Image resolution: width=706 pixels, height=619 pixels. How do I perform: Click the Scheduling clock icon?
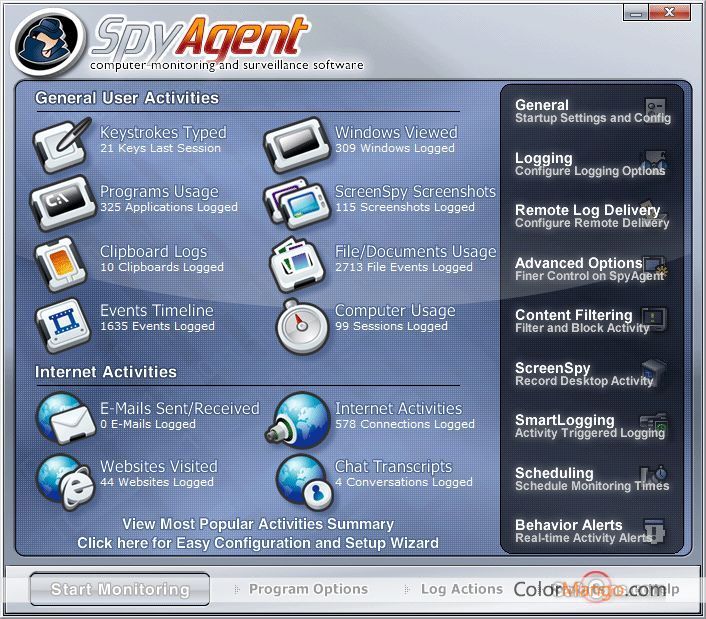pos(654,475)
